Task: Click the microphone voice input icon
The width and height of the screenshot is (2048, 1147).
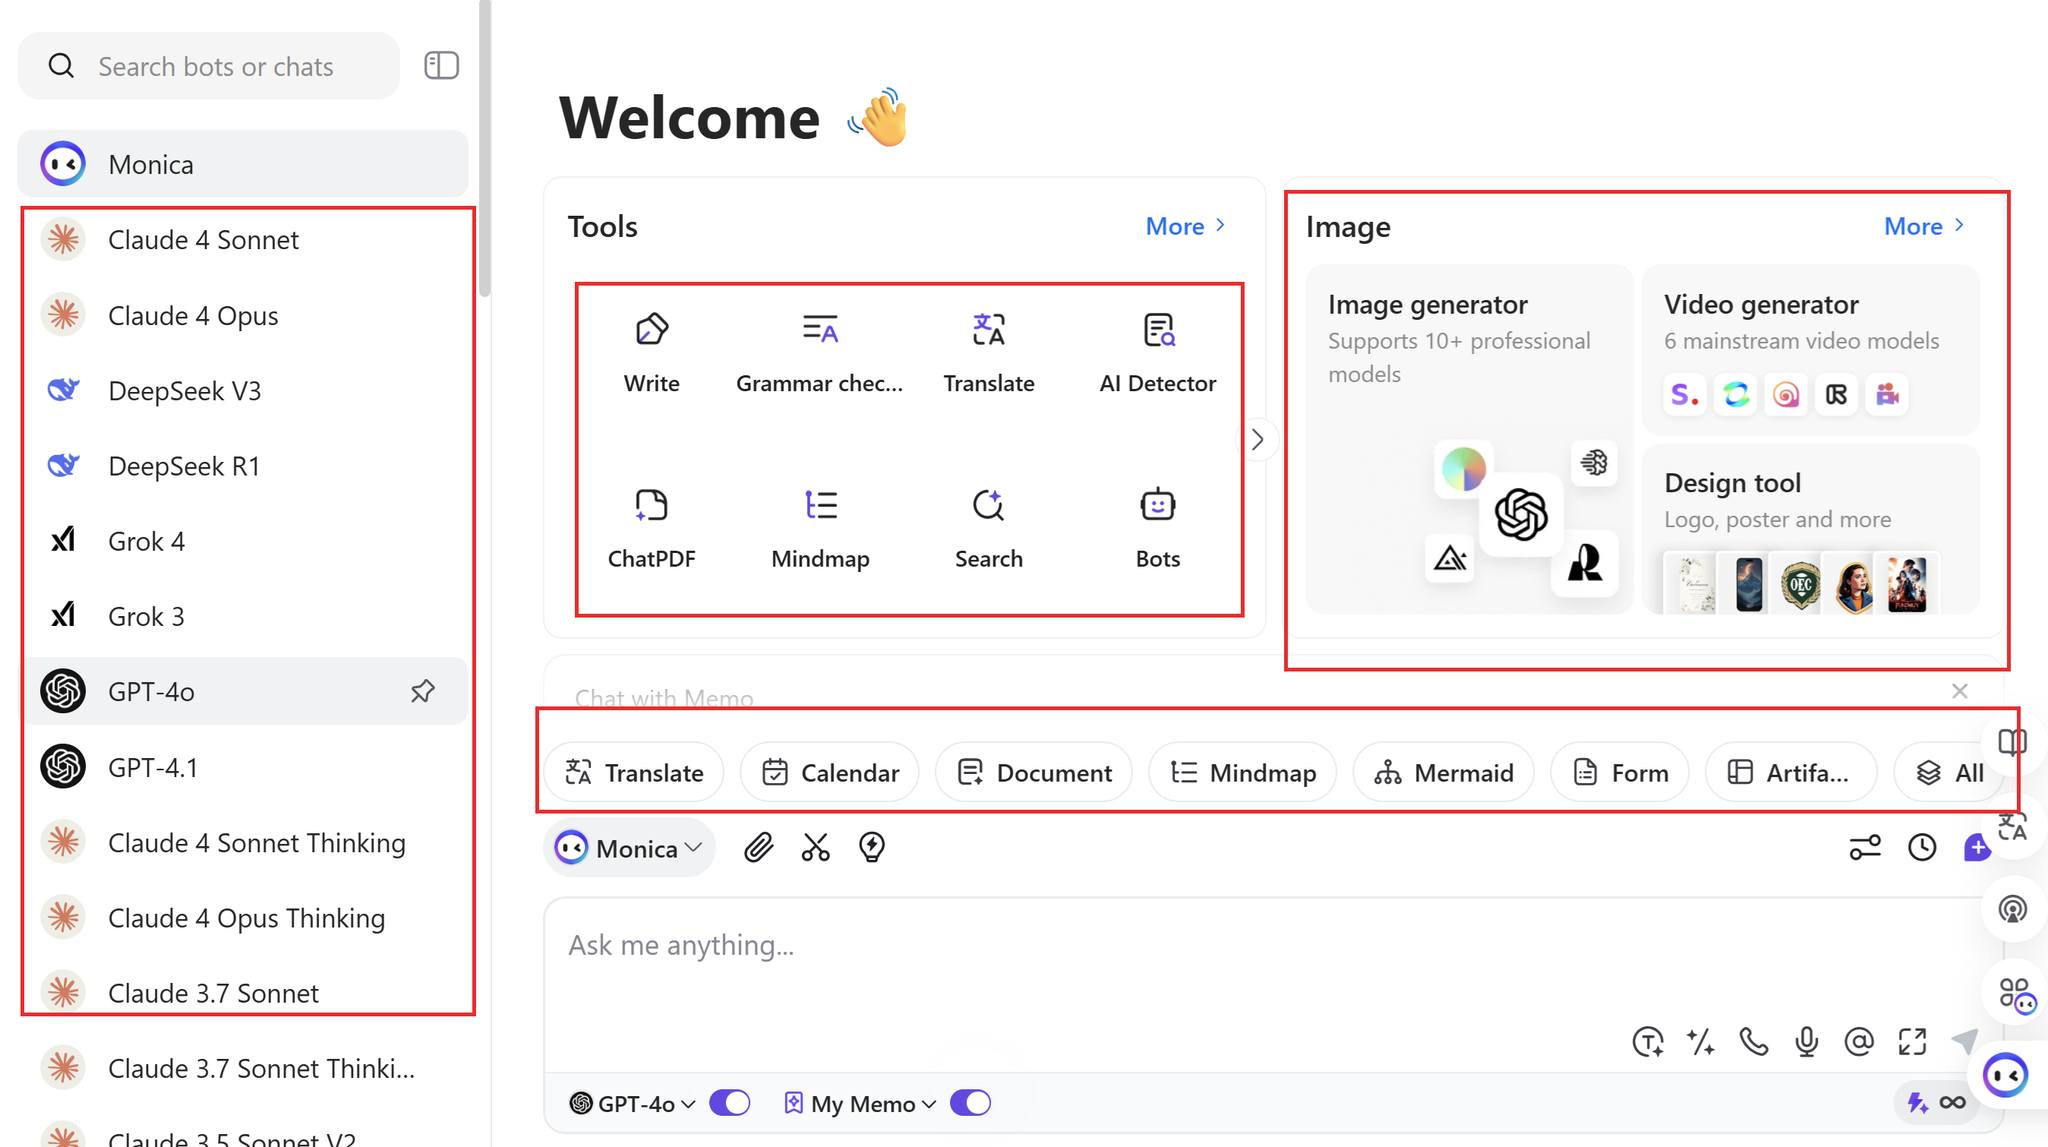Action: 1806,1042
